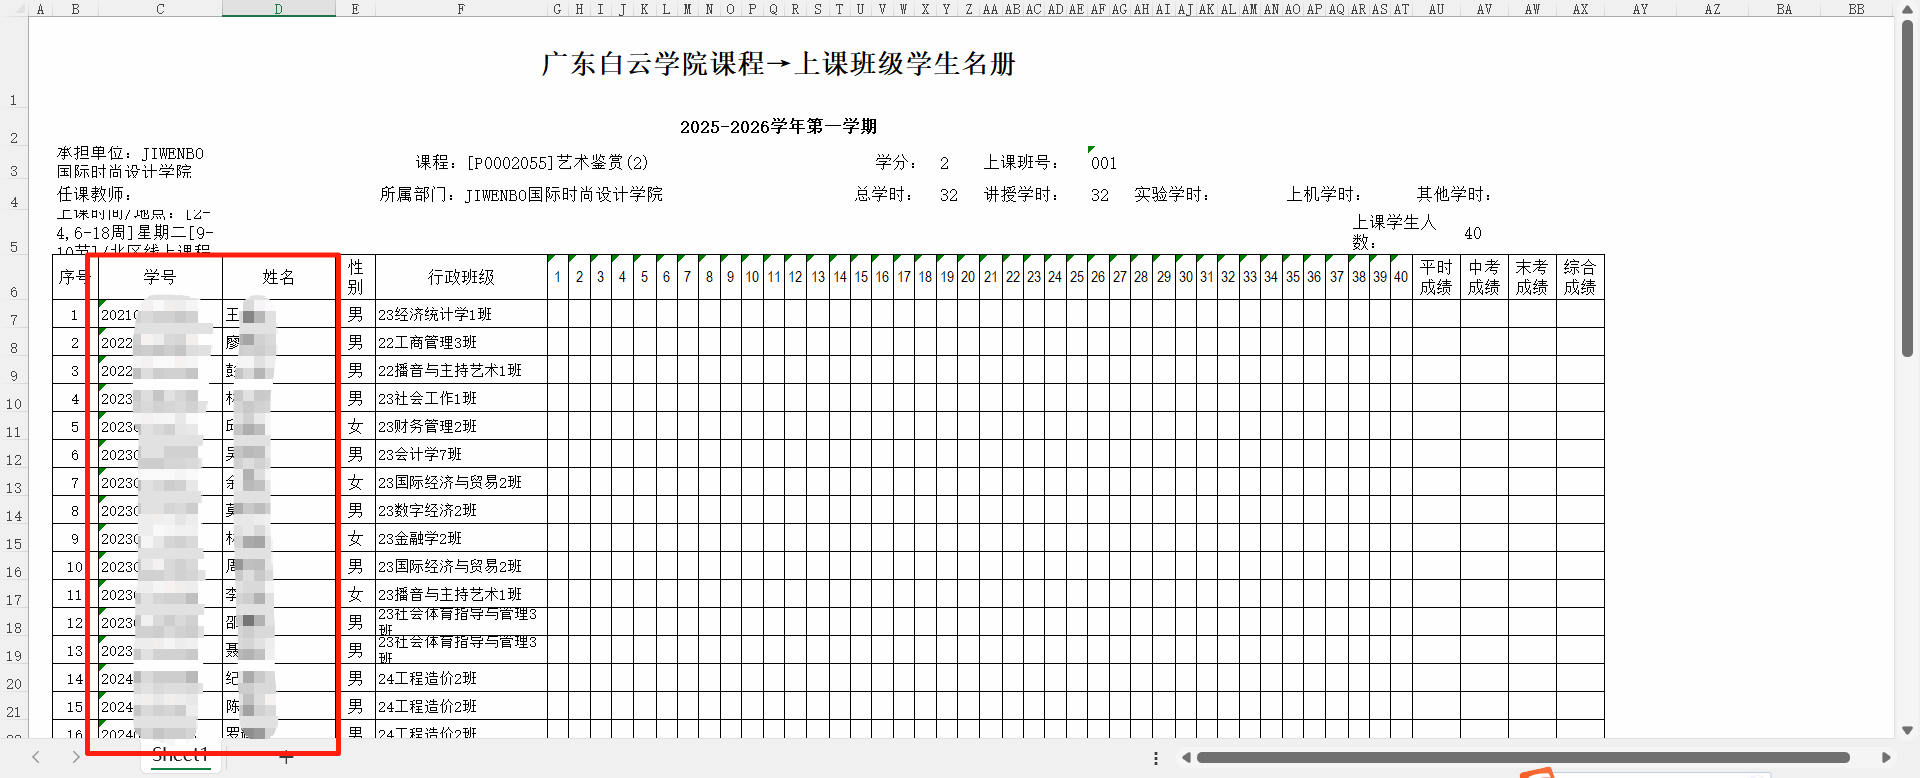Click the 平时成绩 column header cell
Screen dimensions: 1920x778
pos(1435,277)
